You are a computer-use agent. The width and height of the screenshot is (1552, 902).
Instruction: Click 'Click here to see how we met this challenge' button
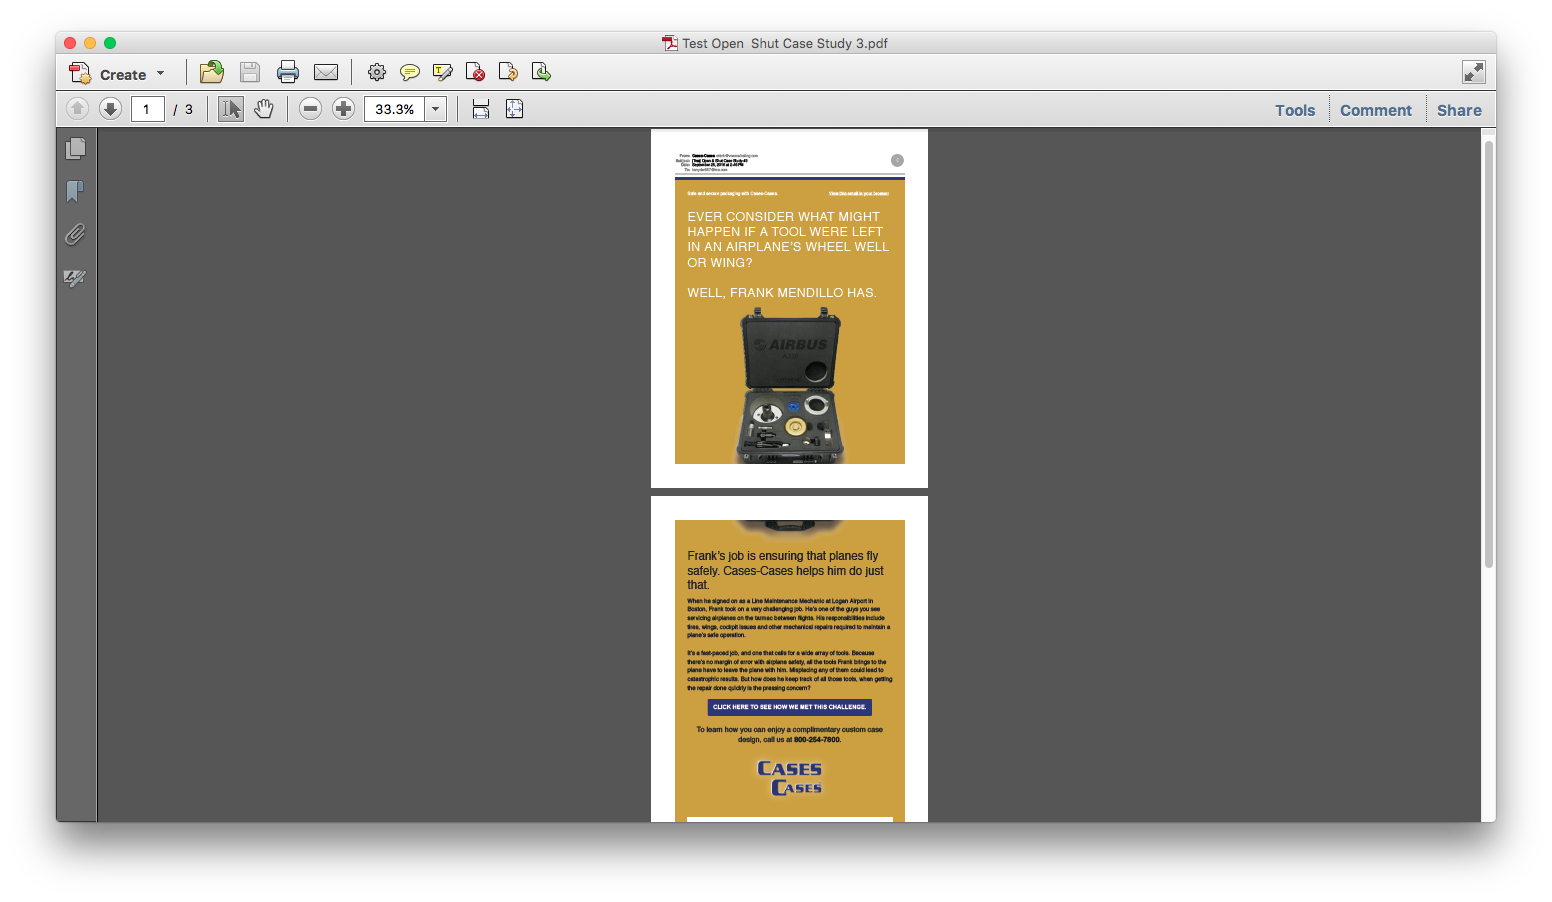coord(790,707)
